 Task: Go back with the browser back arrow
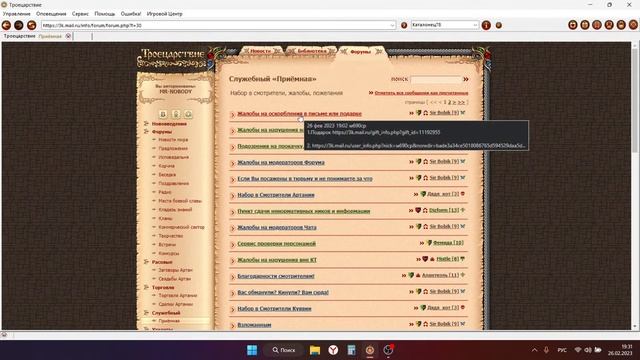[x=6, y=25]
